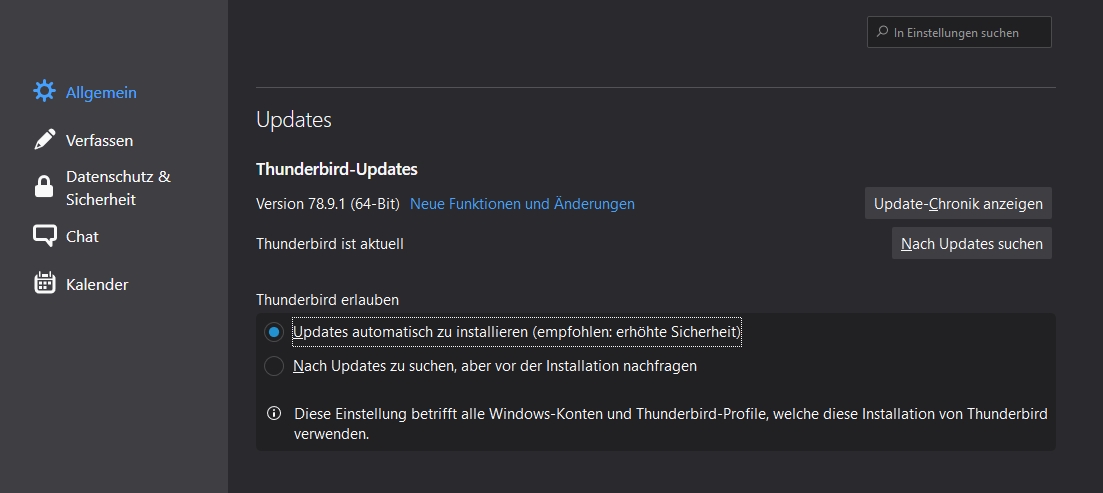Click the label 'Nach Updates zu suchen, aber nachfragen'
The image size is (1103, 493).
pyautogui.click(x=494, y=366)
